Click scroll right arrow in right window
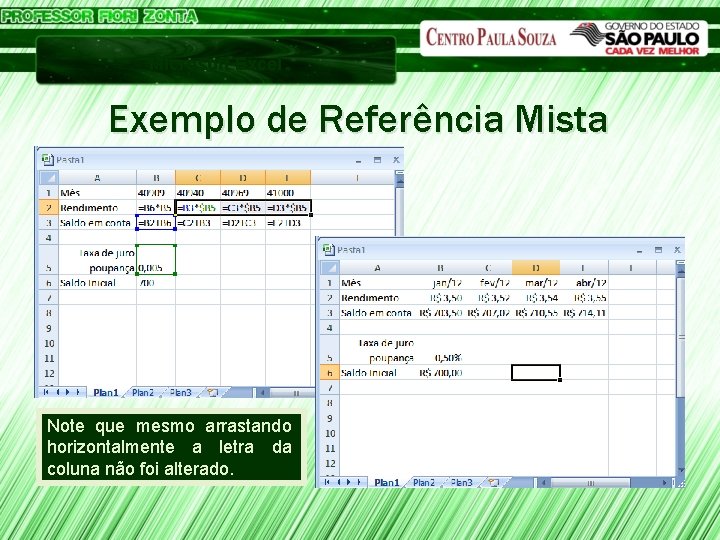720x540 pixels. [664, 483]
